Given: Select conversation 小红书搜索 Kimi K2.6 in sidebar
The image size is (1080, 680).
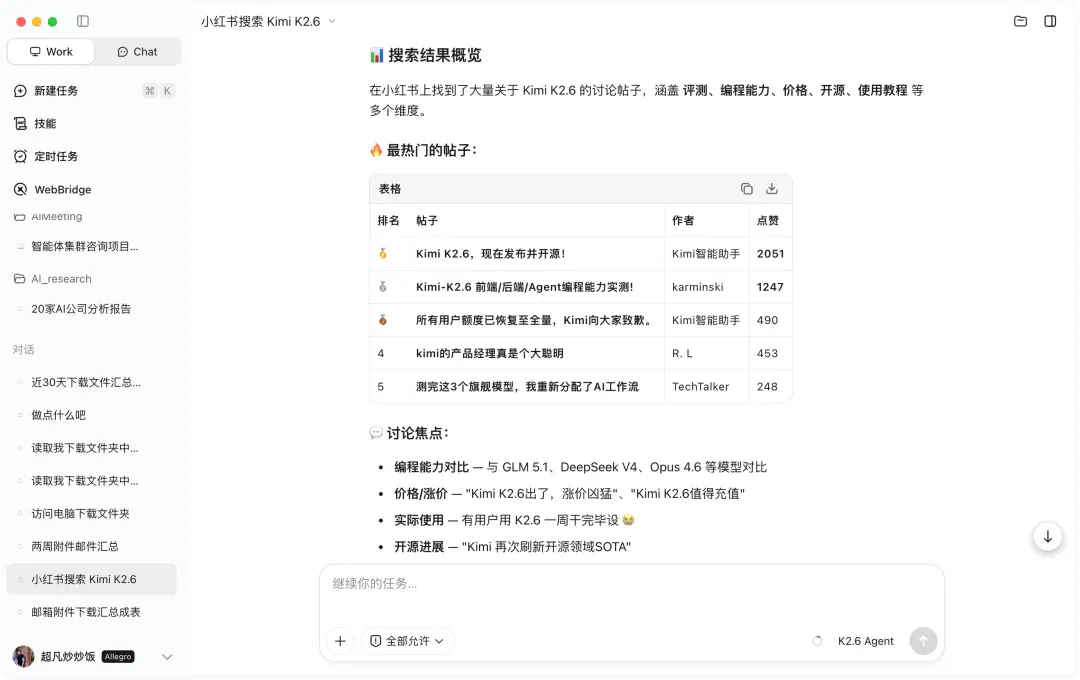Looking at the screenshot, I should (92, 579).
